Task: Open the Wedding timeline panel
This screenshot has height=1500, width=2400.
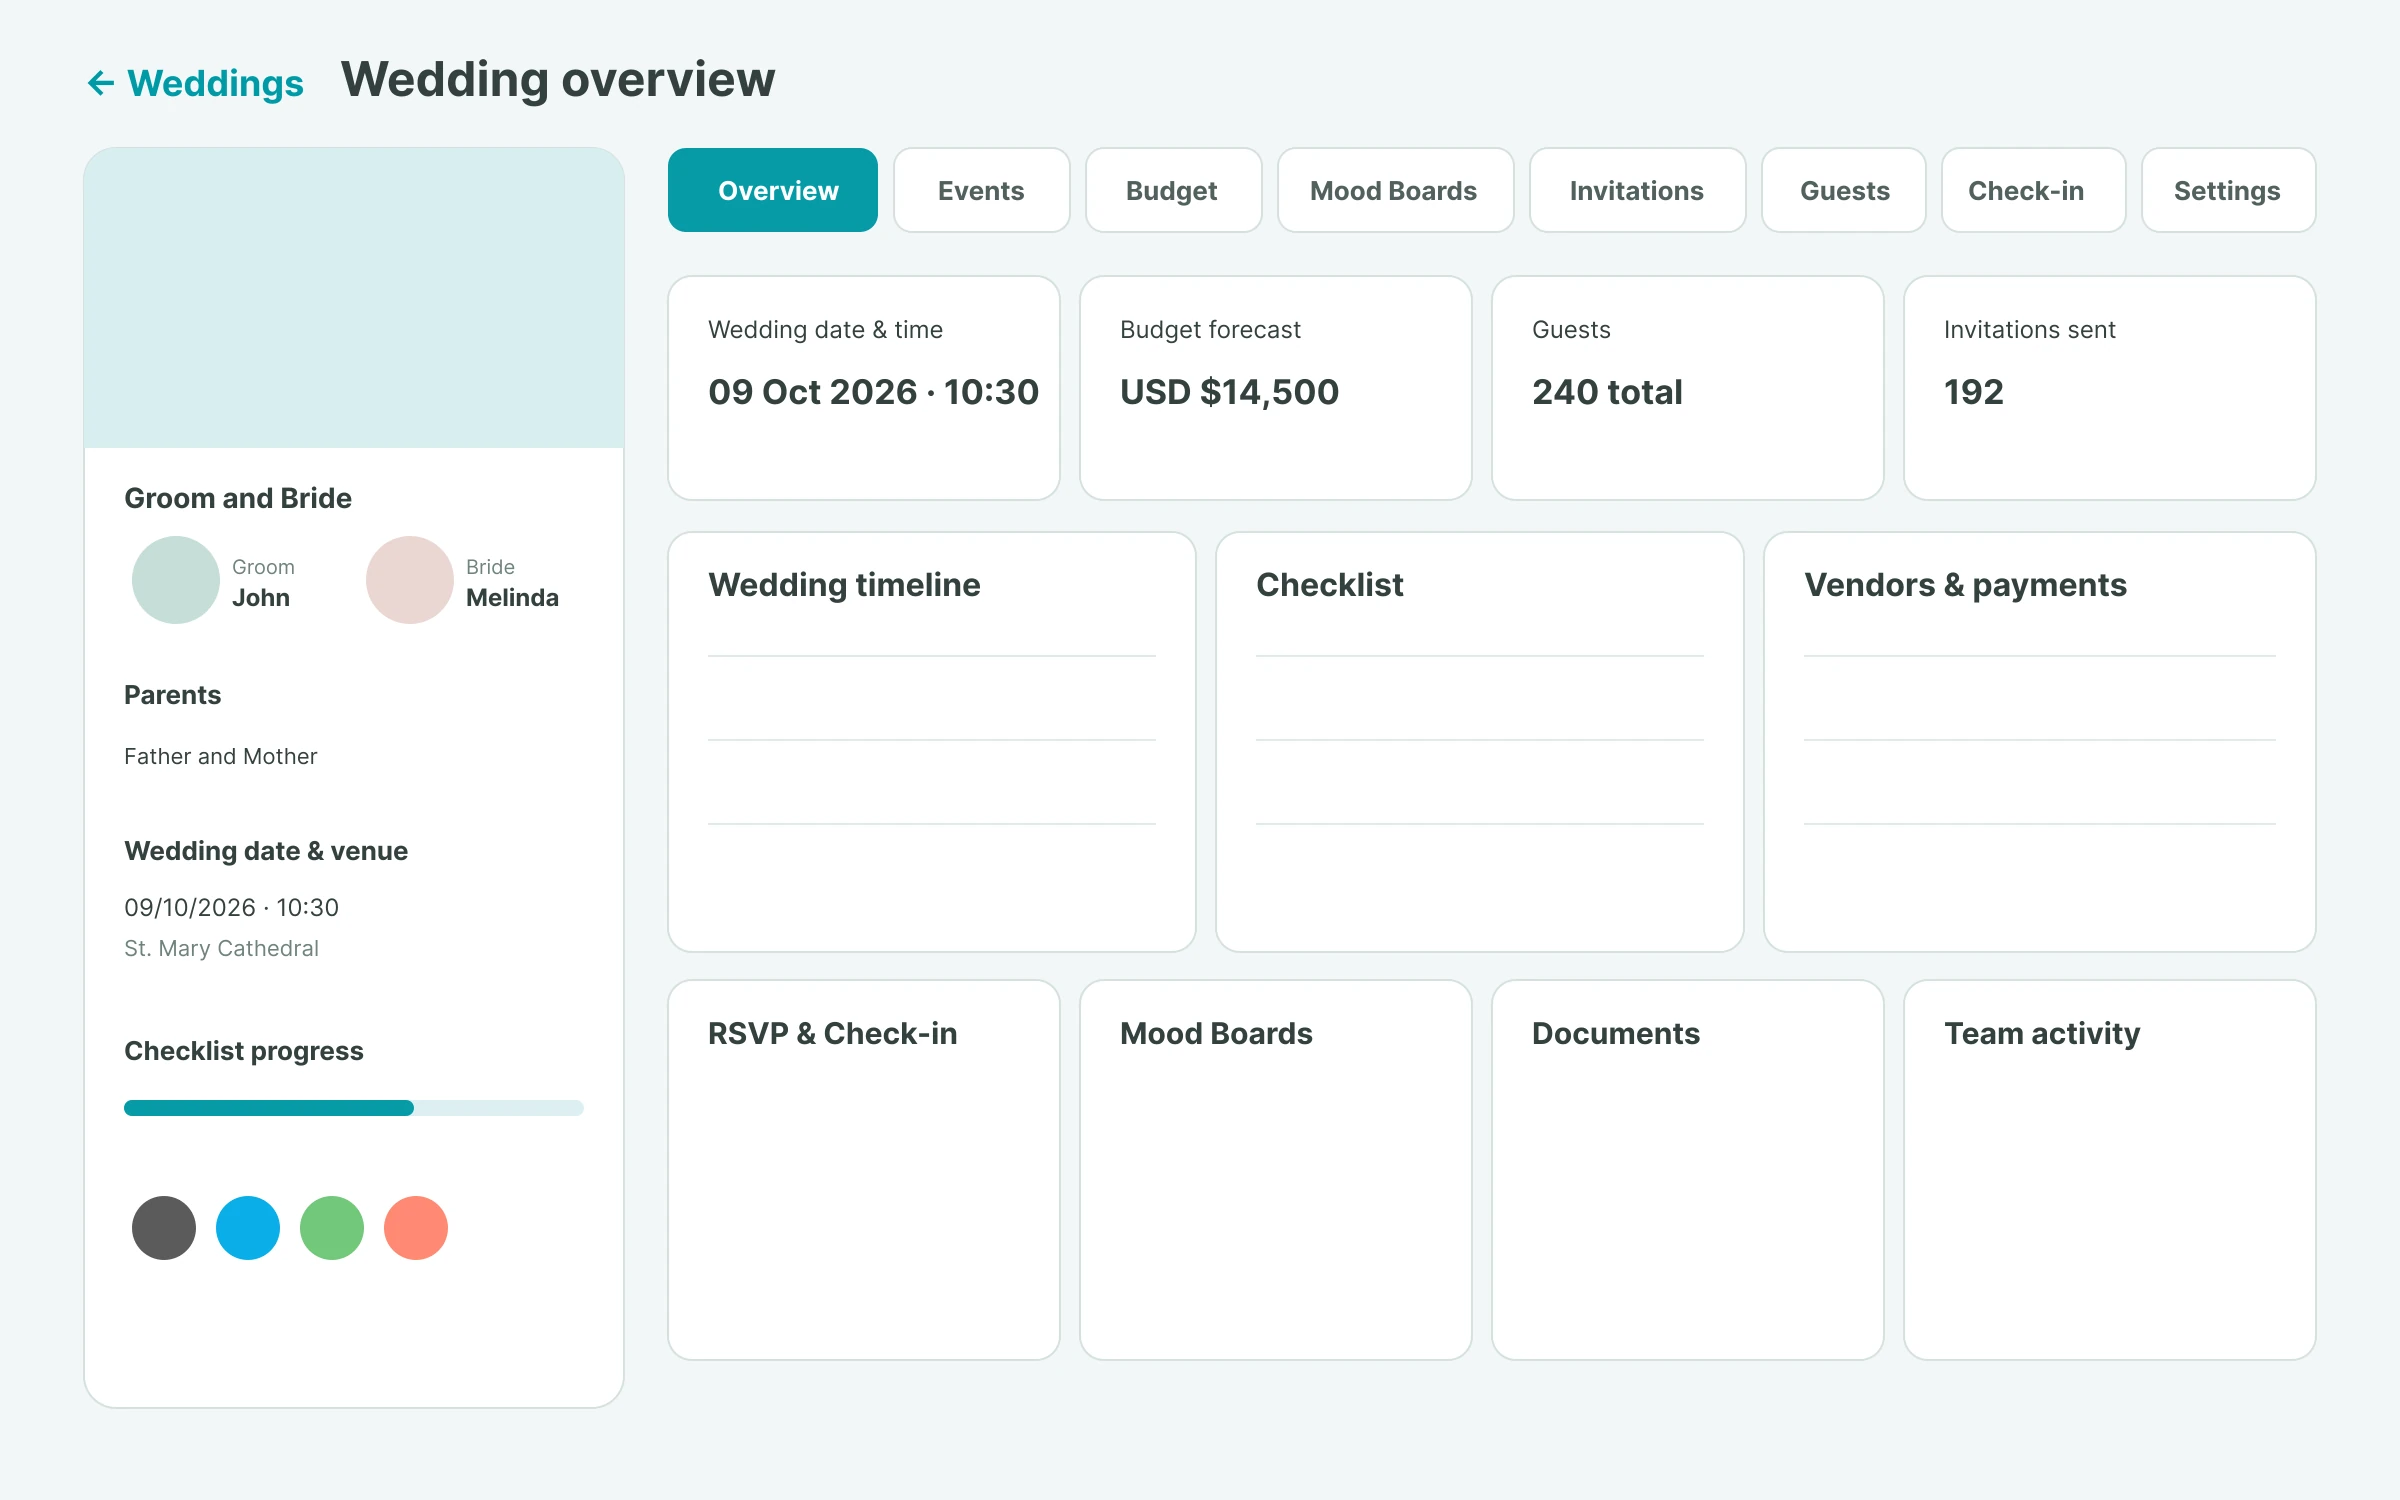Action: click(x=932, y=742)
